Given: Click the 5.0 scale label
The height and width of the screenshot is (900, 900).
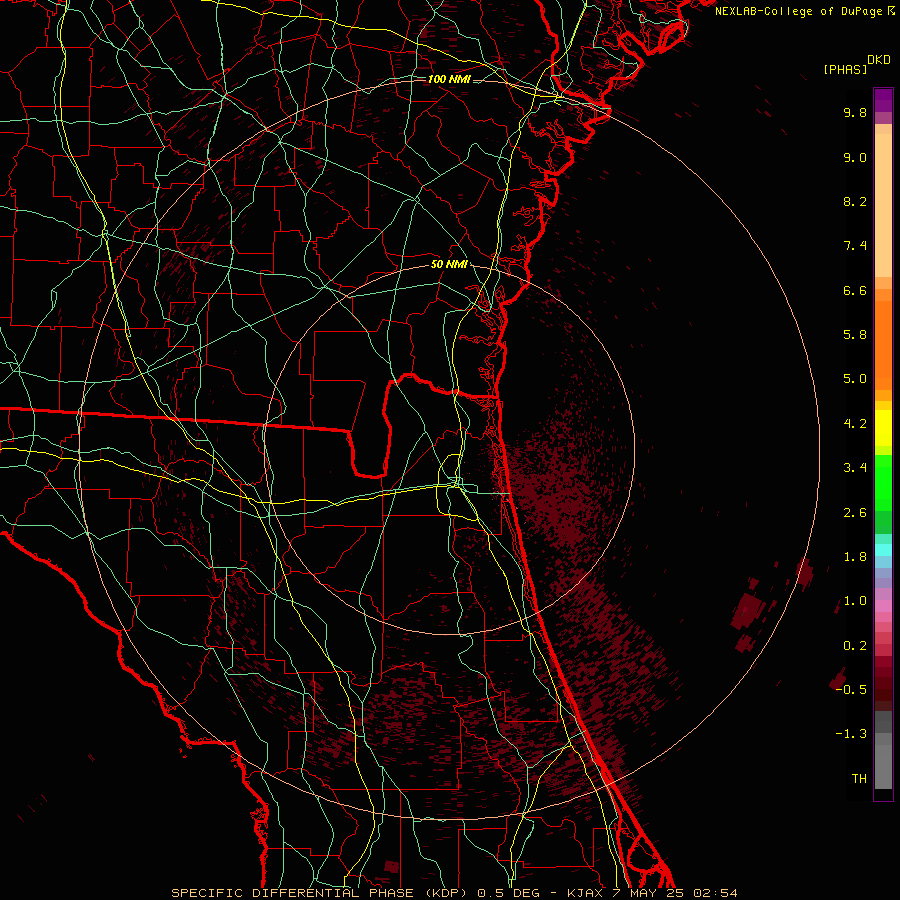Looking at the screenshot, I should [x=855, y=379].
